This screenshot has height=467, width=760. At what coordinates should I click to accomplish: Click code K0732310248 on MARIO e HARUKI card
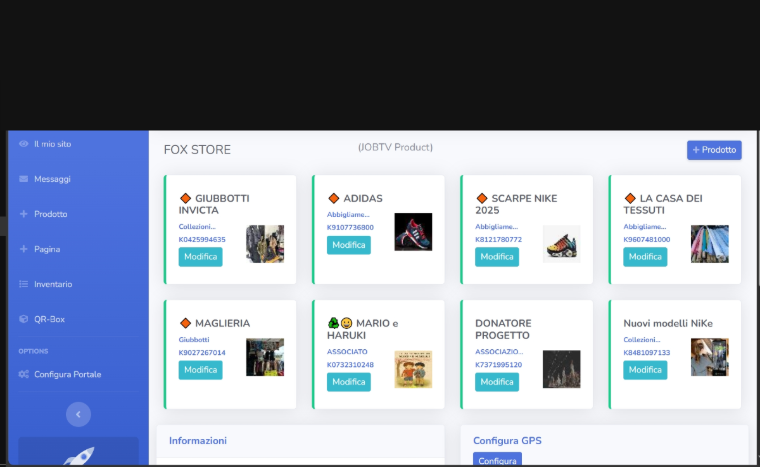pos(350,365)
